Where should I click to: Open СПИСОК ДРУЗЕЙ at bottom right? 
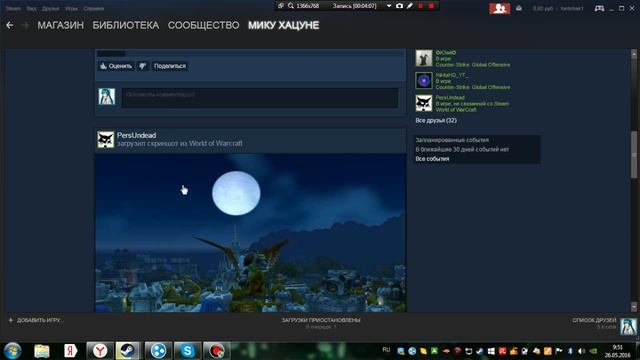[594, 320]
